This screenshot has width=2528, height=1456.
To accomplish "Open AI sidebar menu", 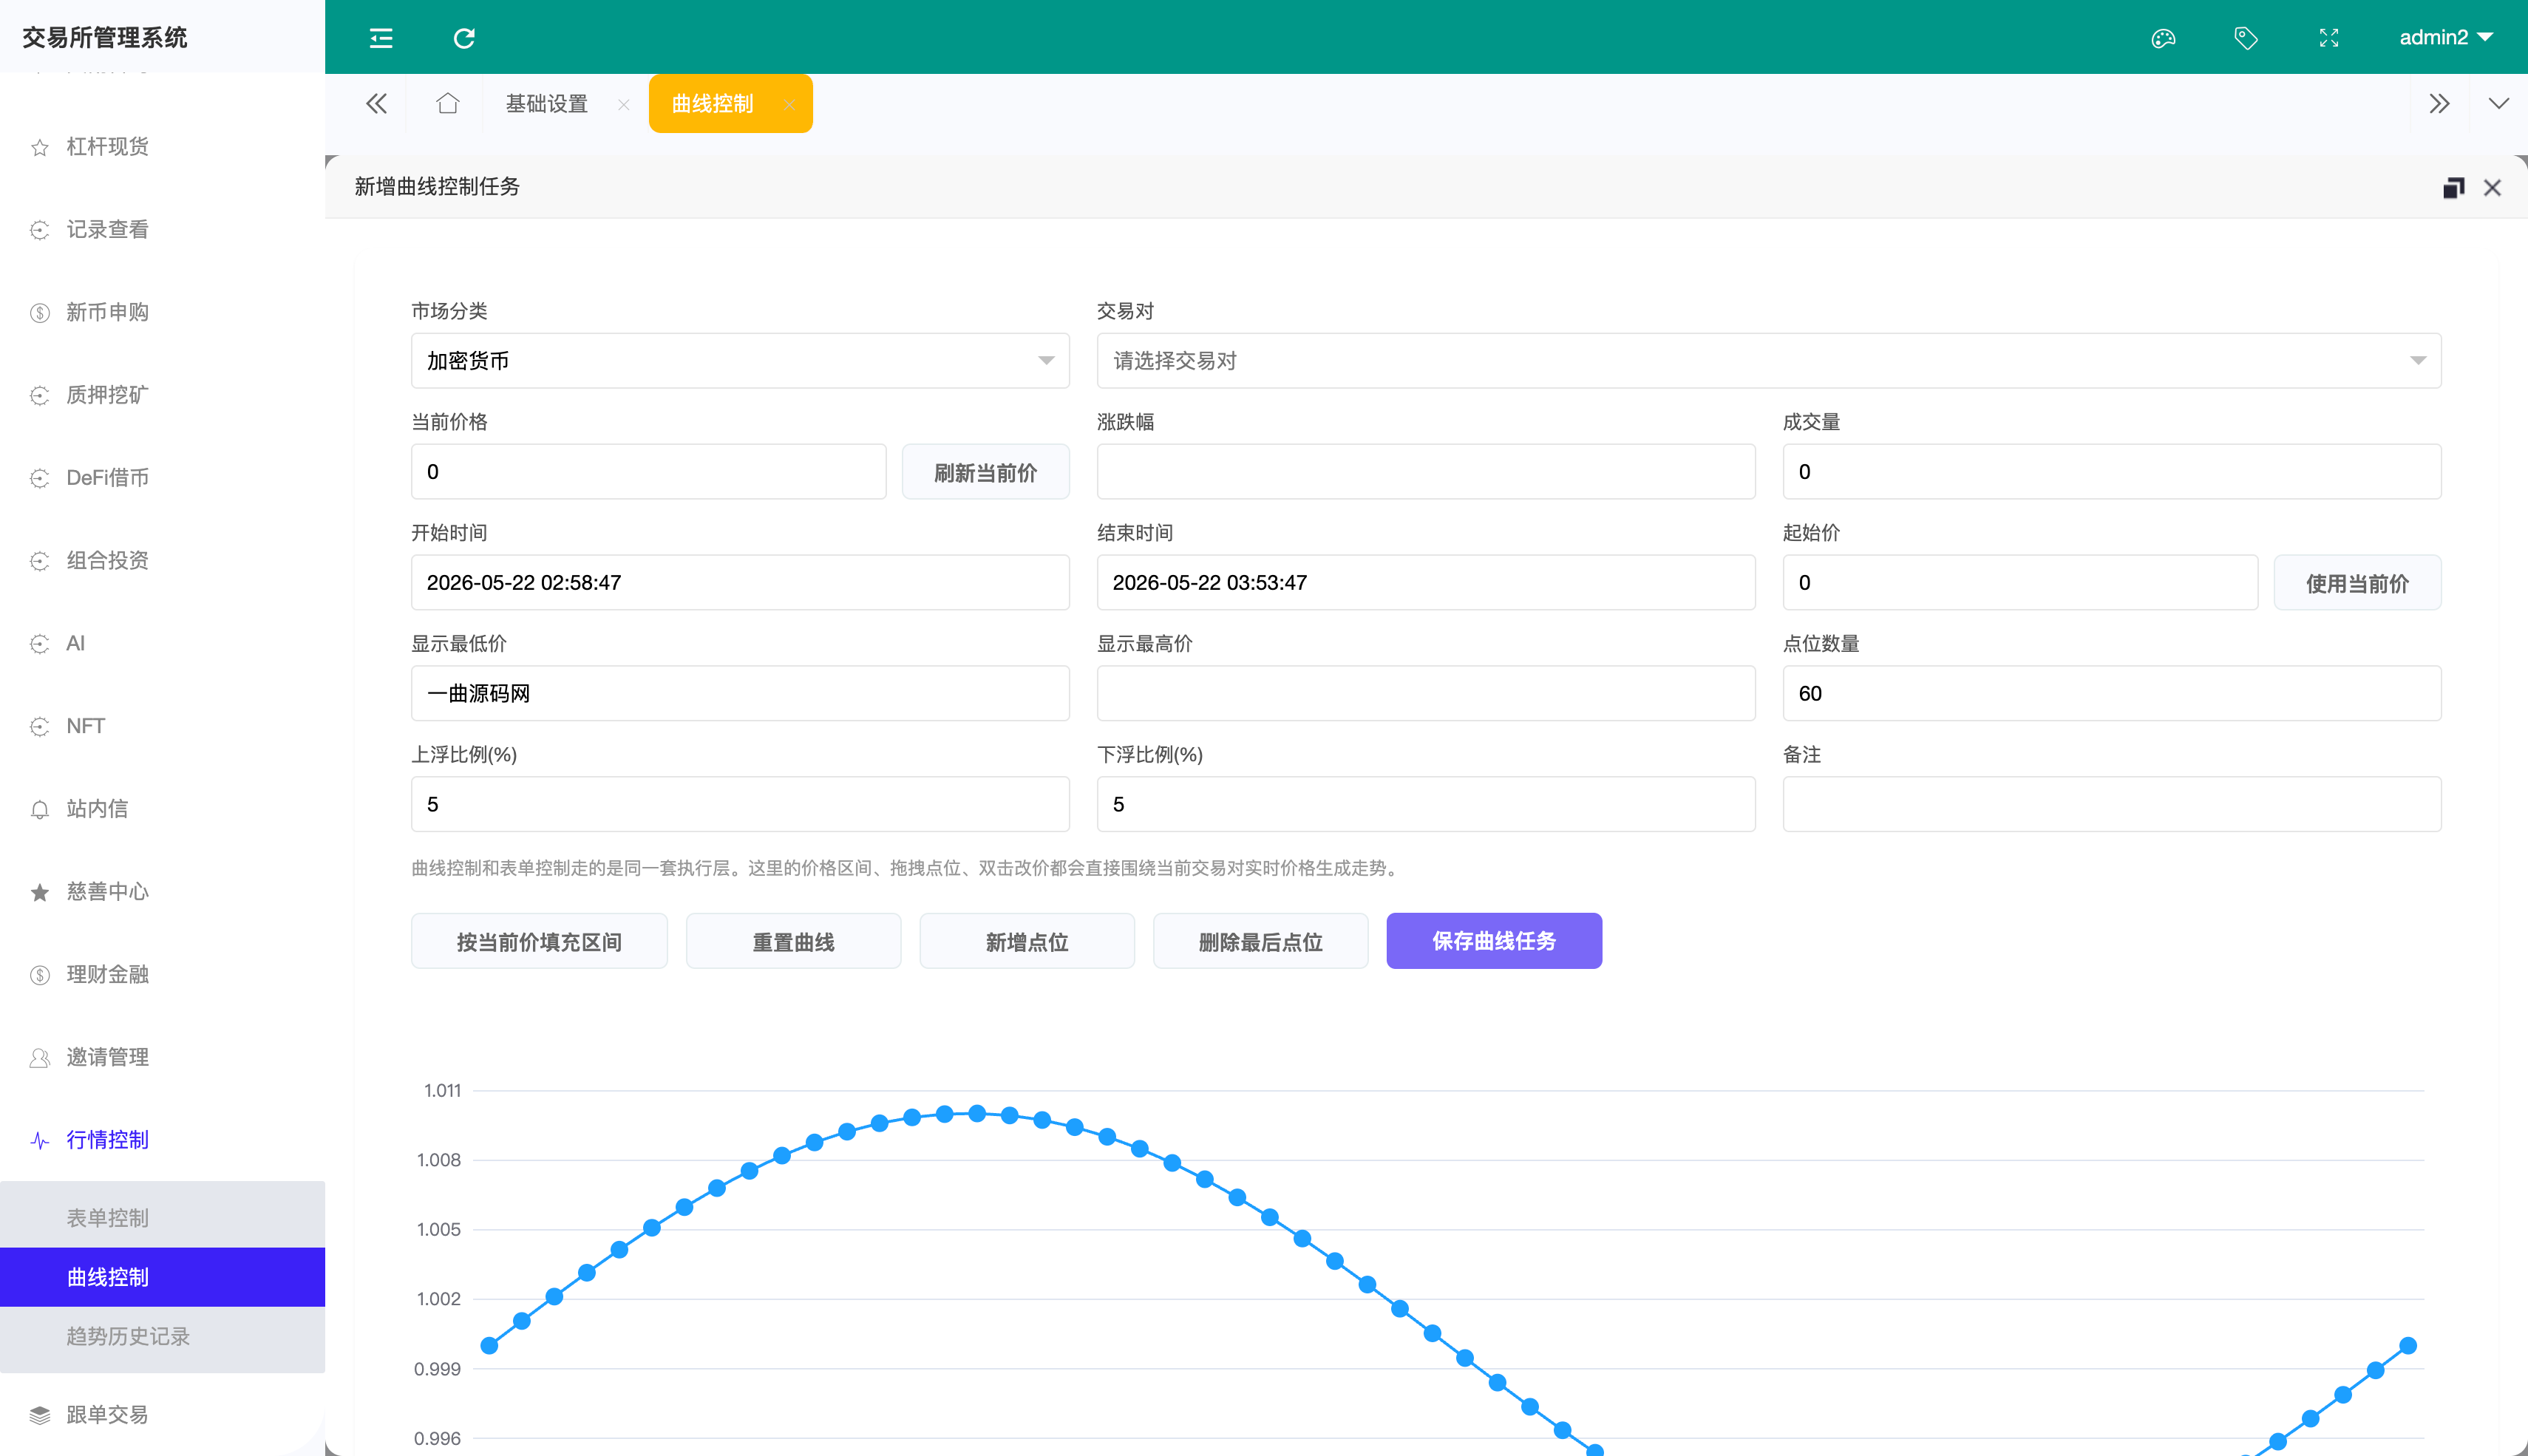I will [x=162, y=644].
